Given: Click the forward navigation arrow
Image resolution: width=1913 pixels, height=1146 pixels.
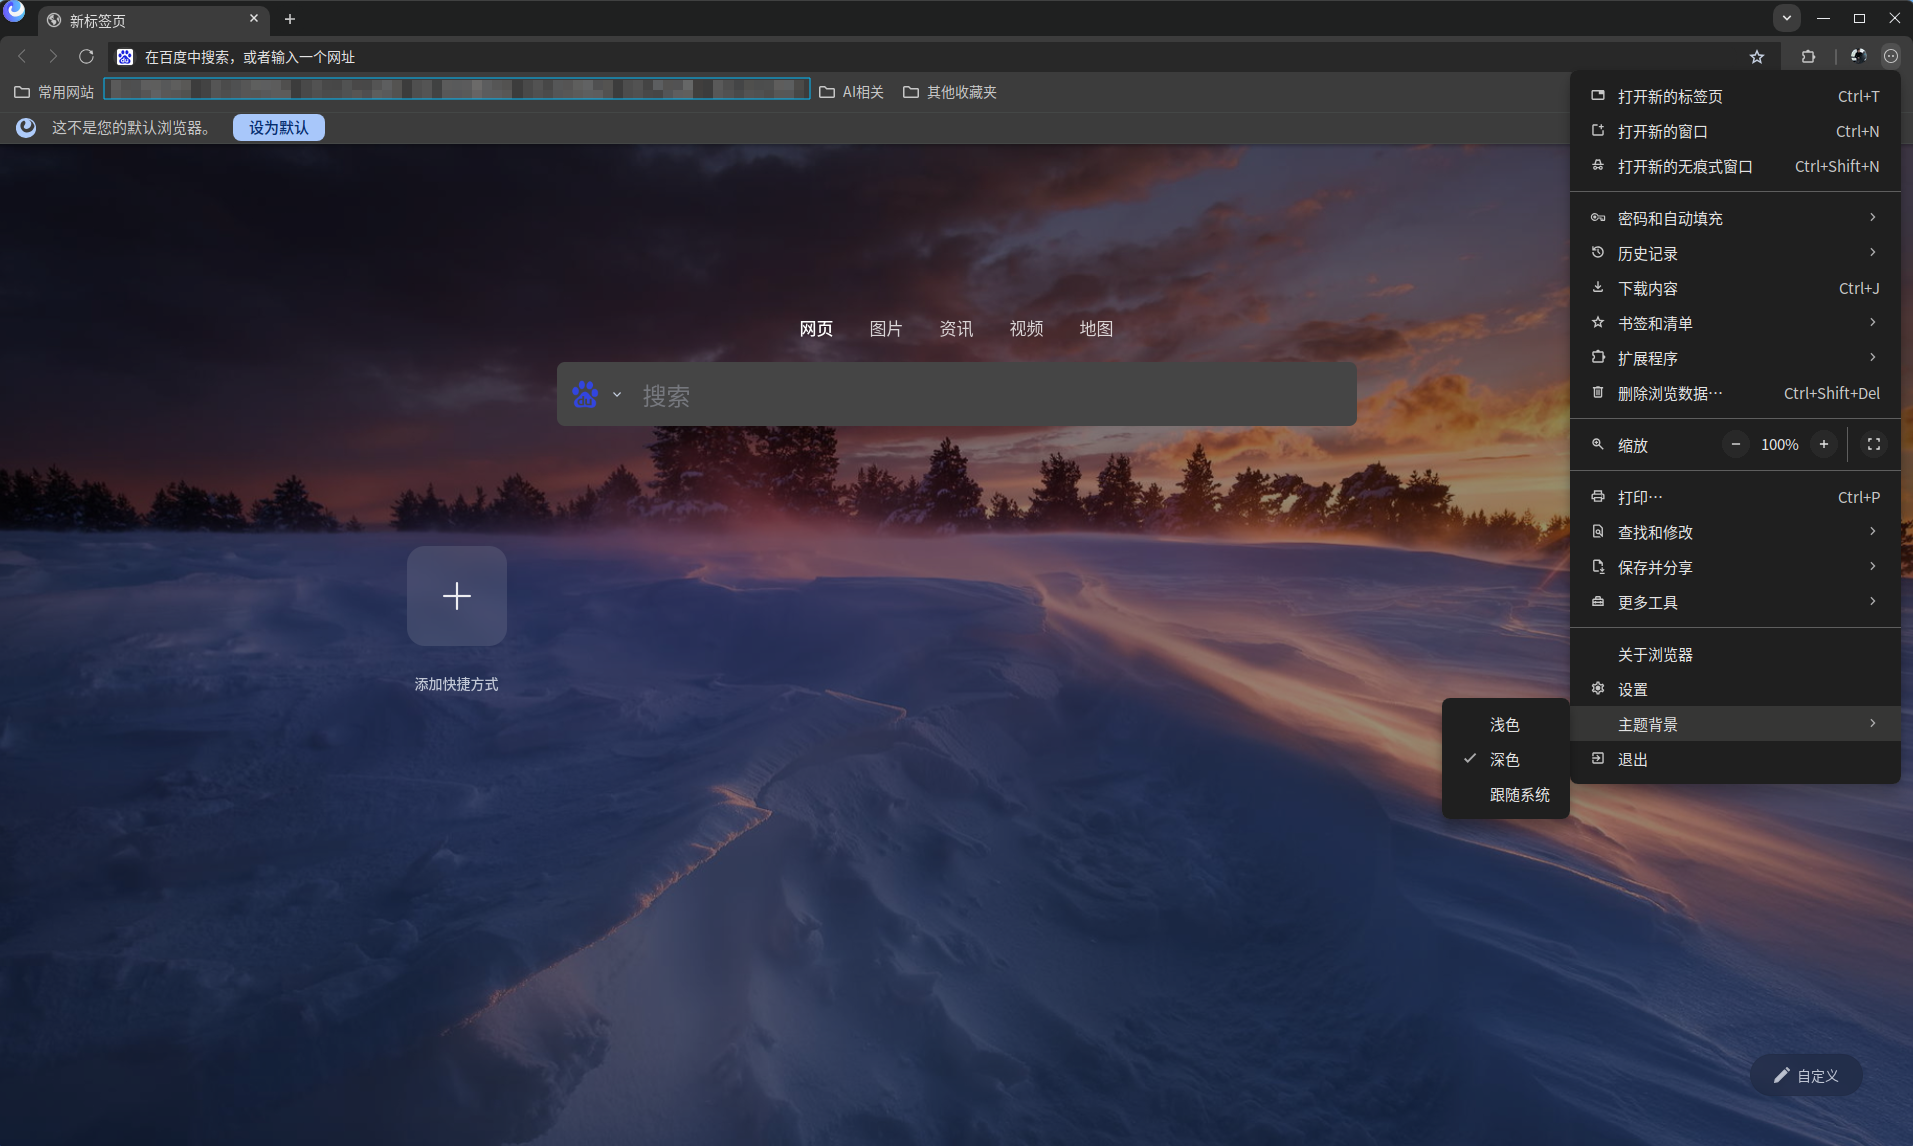Looking at the screenshot, I should click(54, 57).
